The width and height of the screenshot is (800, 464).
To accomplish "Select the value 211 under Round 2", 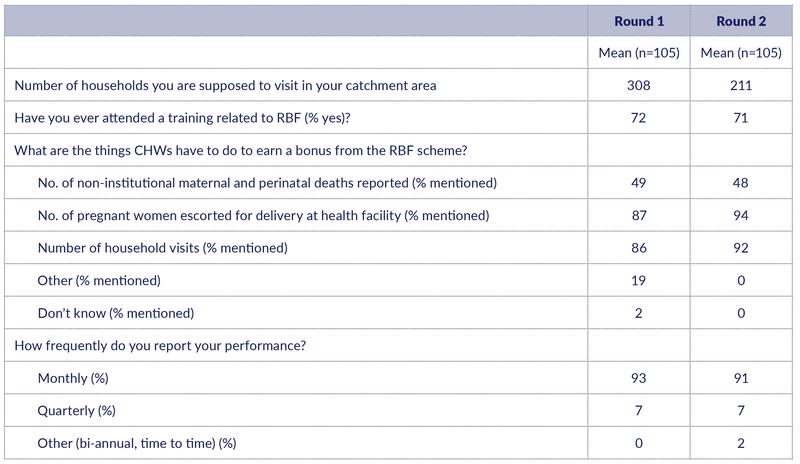I will (x=741, y=85).
